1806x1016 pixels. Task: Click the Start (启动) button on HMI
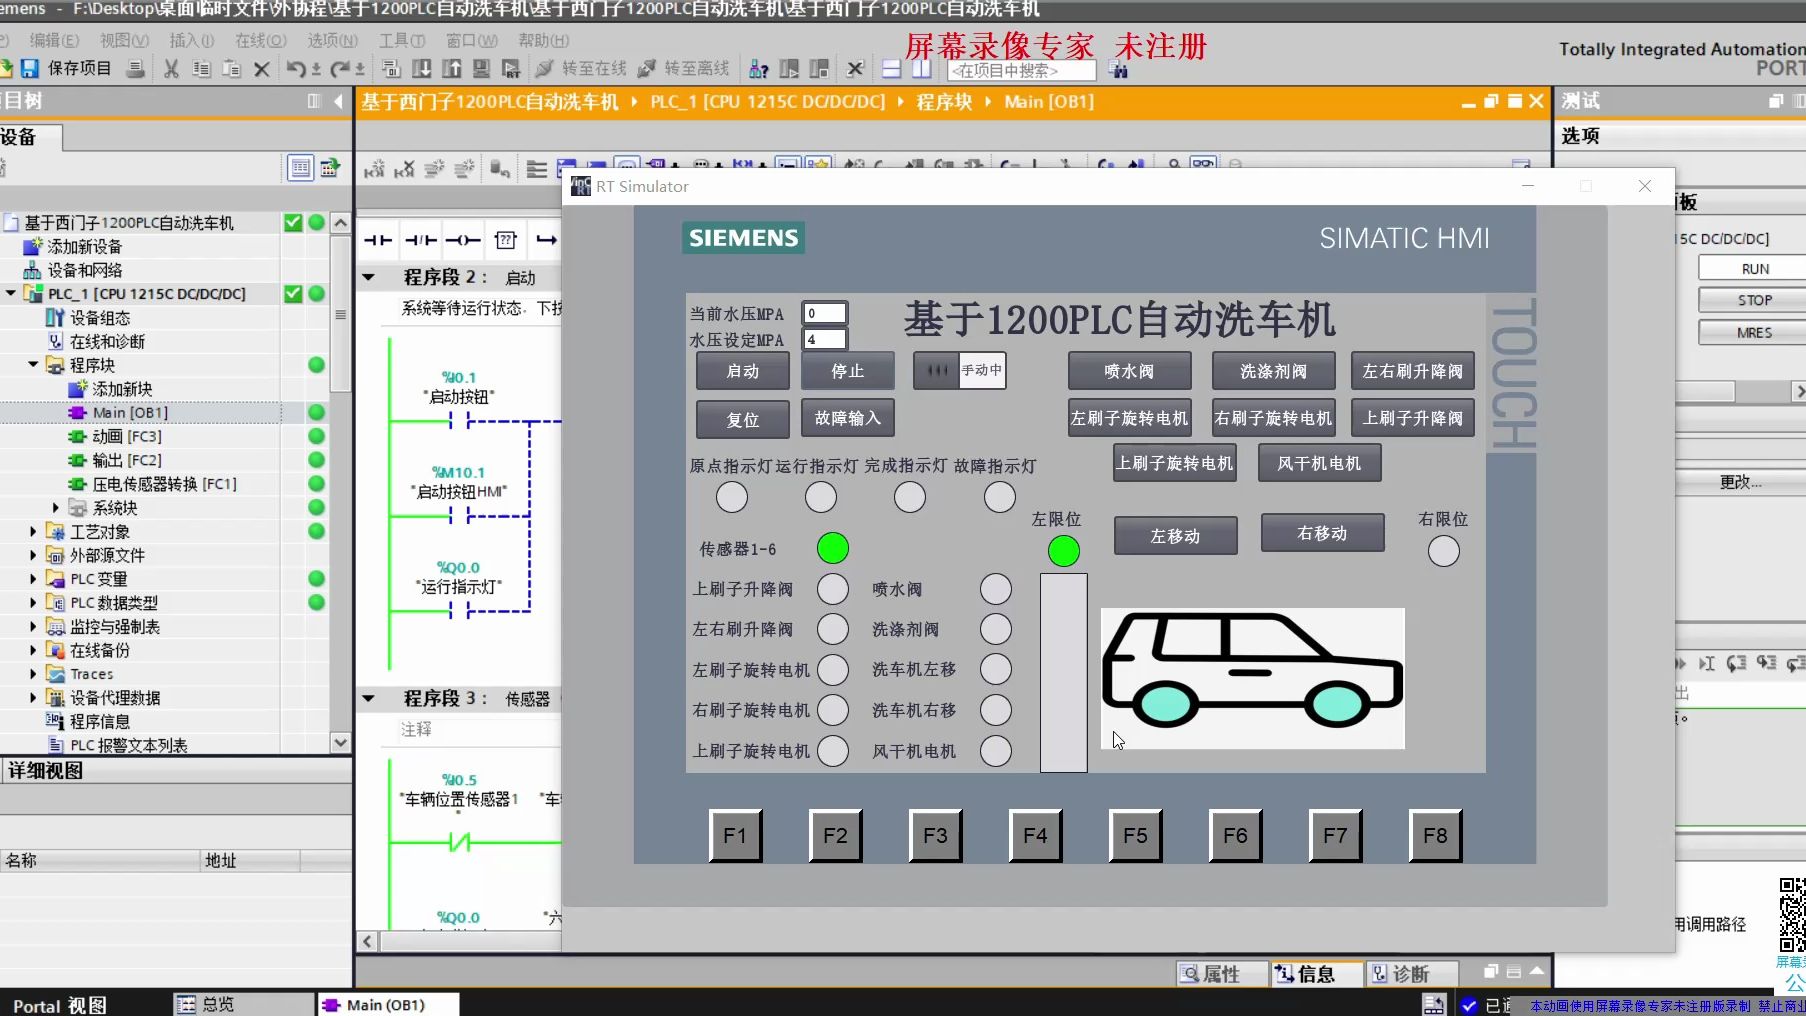(x=742, y=371)
